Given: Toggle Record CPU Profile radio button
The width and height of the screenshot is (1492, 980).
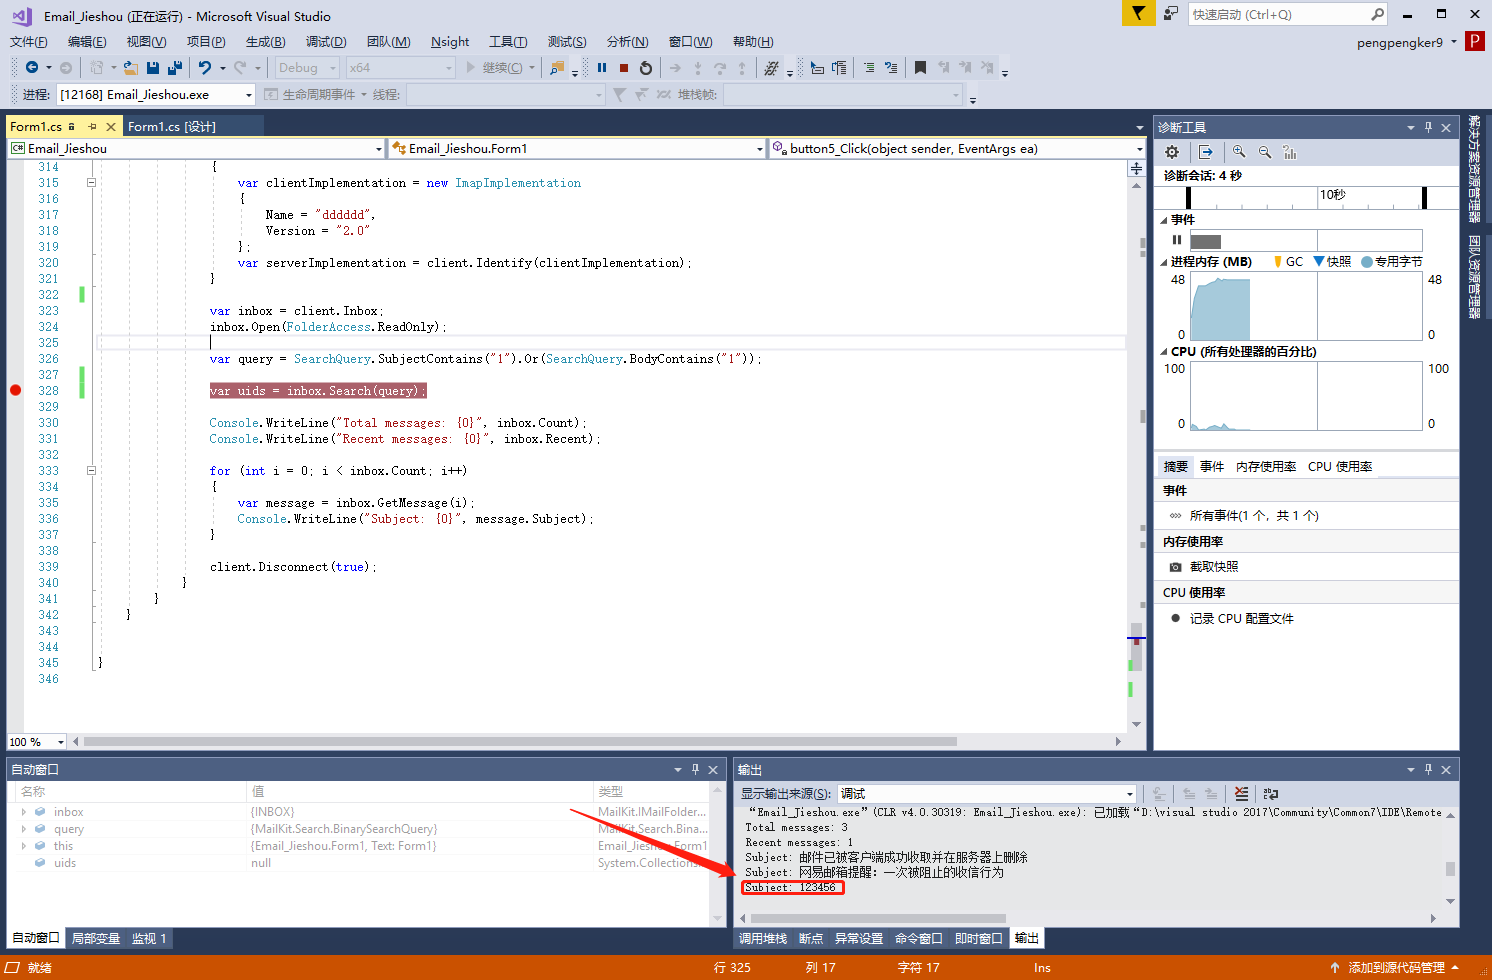Looking at the screenshot, I should [x=1176, y=618].
